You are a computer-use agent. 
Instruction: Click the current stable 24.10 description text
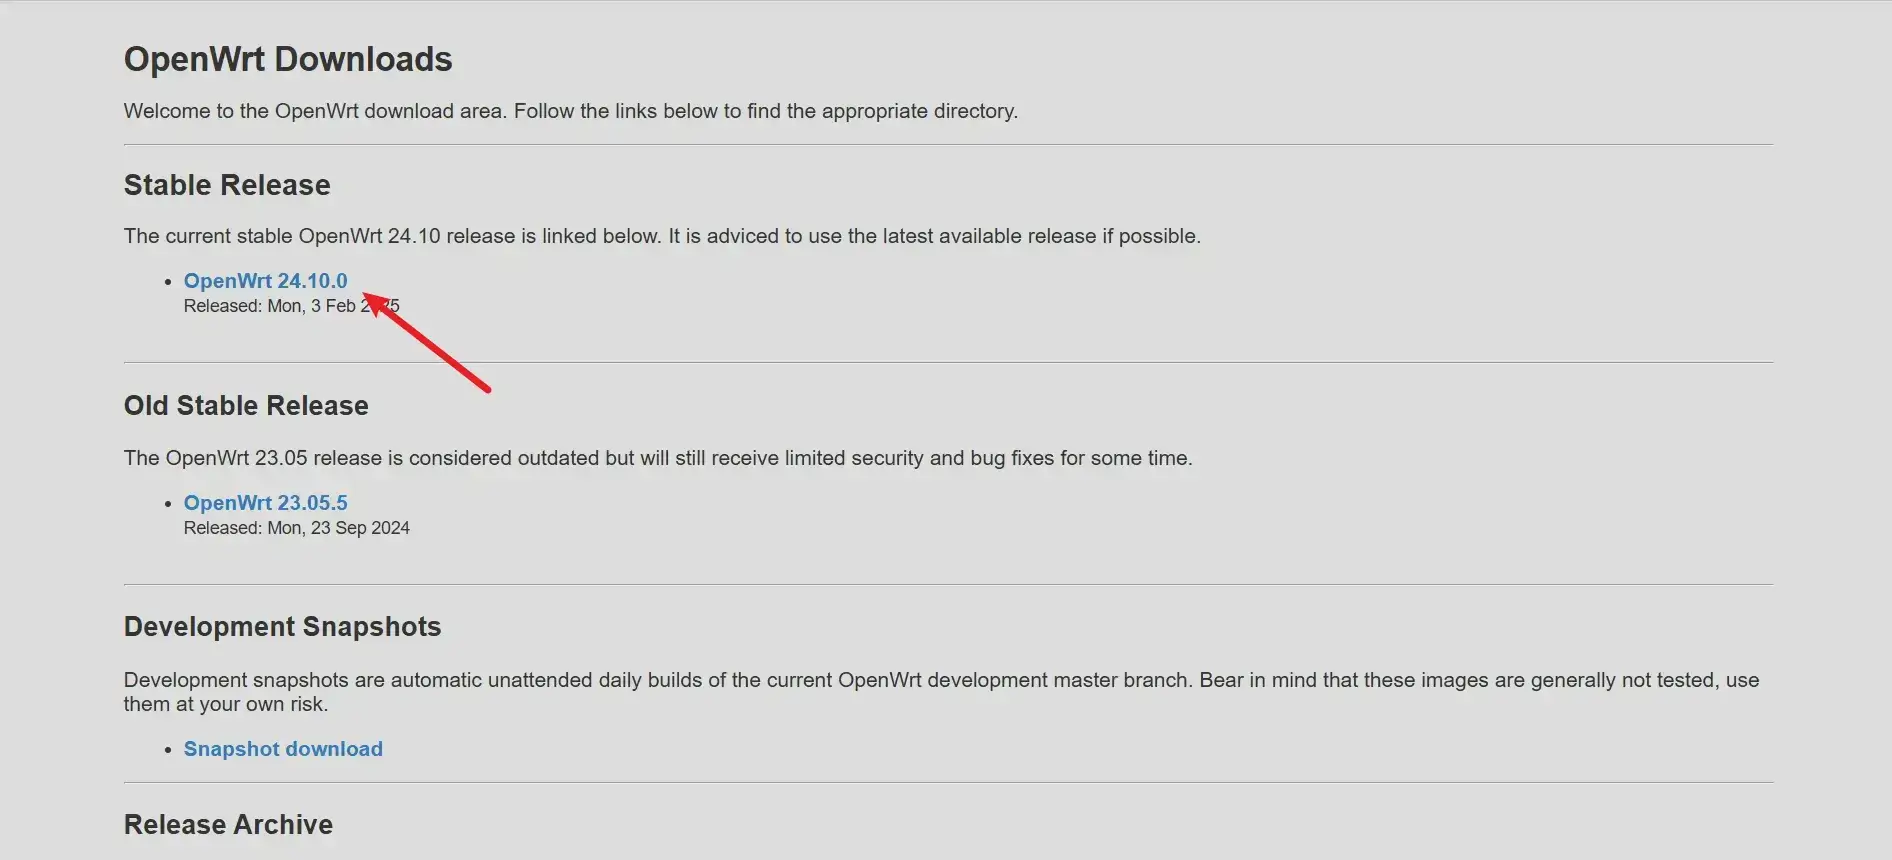[662, 236]
